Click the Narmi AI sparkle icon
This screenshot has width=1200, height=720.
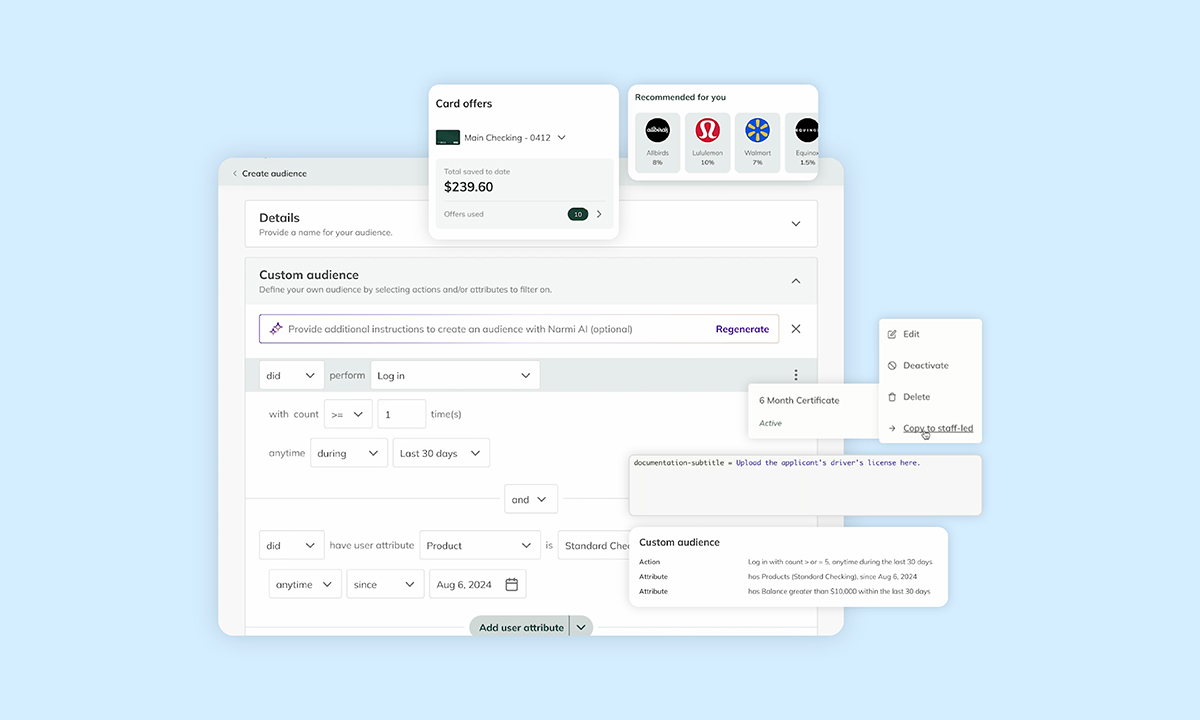[276, 329]
